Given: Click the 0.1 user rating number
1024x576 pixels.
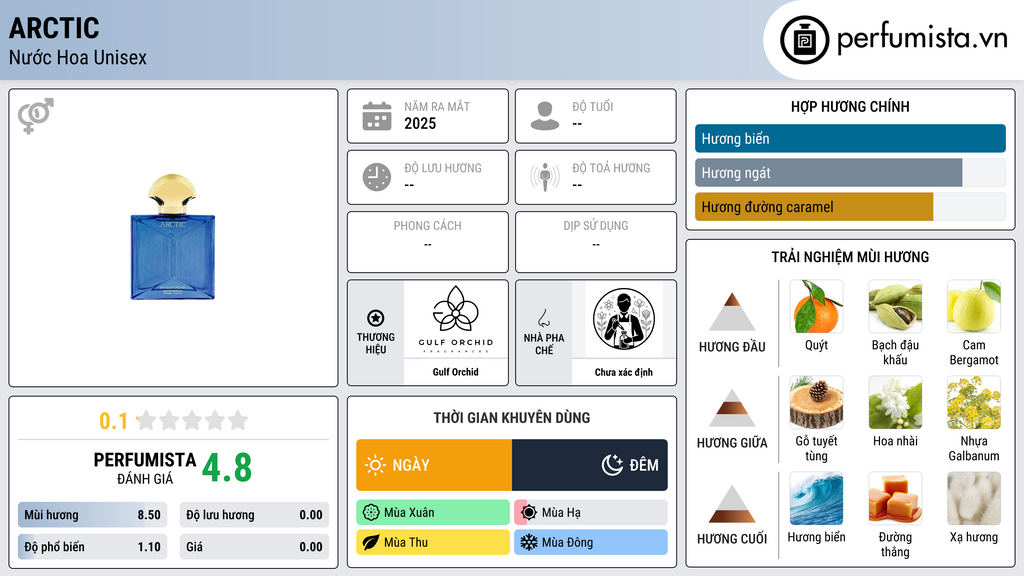Looking at the screenshot, I should (114, 421).
